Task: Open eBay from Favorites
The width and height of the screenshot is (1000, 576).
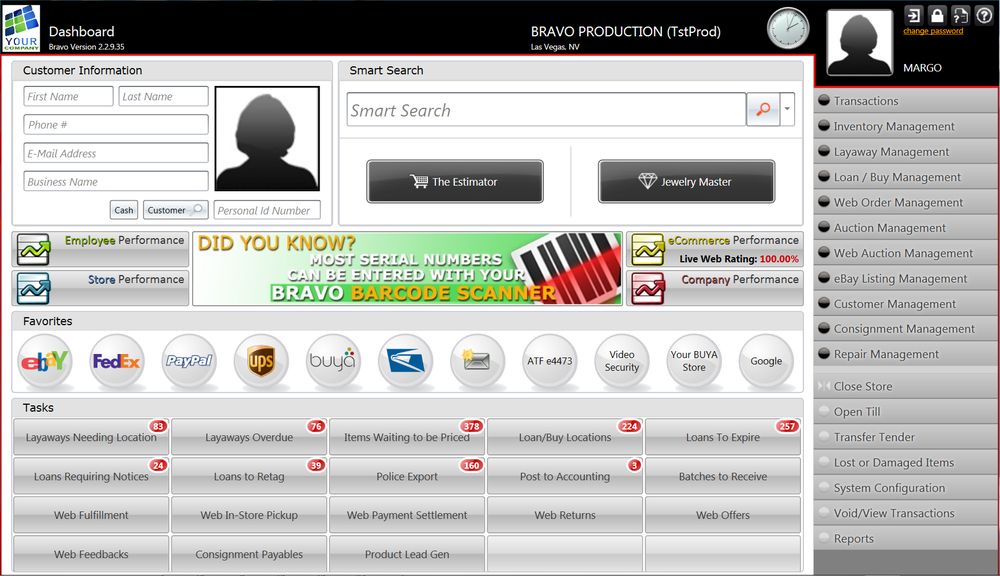Action: point(44,360)
